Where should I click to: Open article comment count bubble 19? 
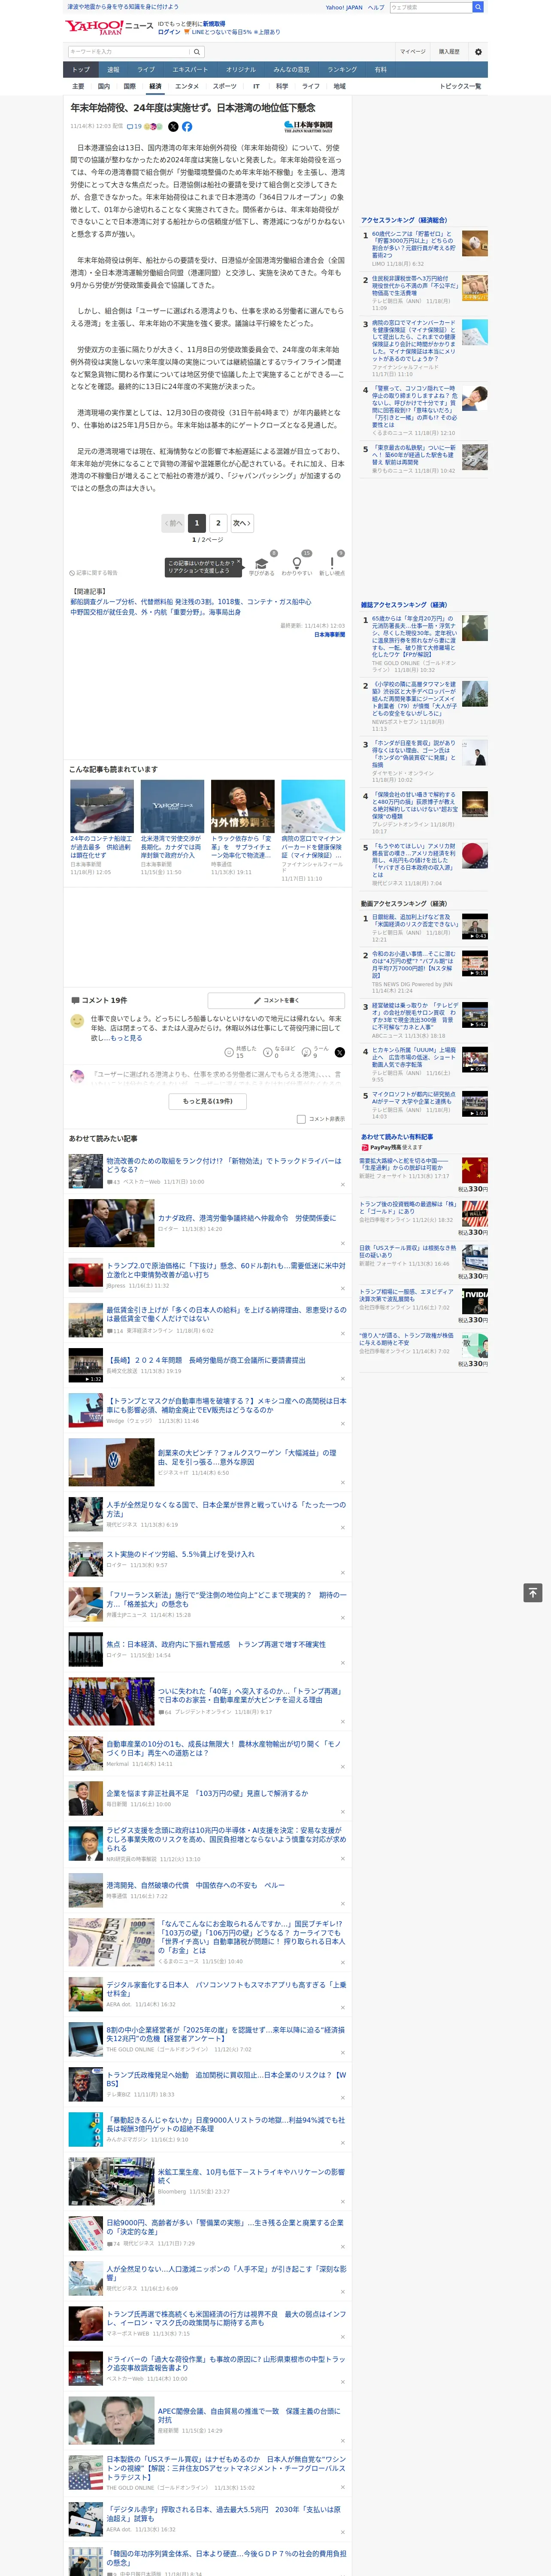click(134, 127)
